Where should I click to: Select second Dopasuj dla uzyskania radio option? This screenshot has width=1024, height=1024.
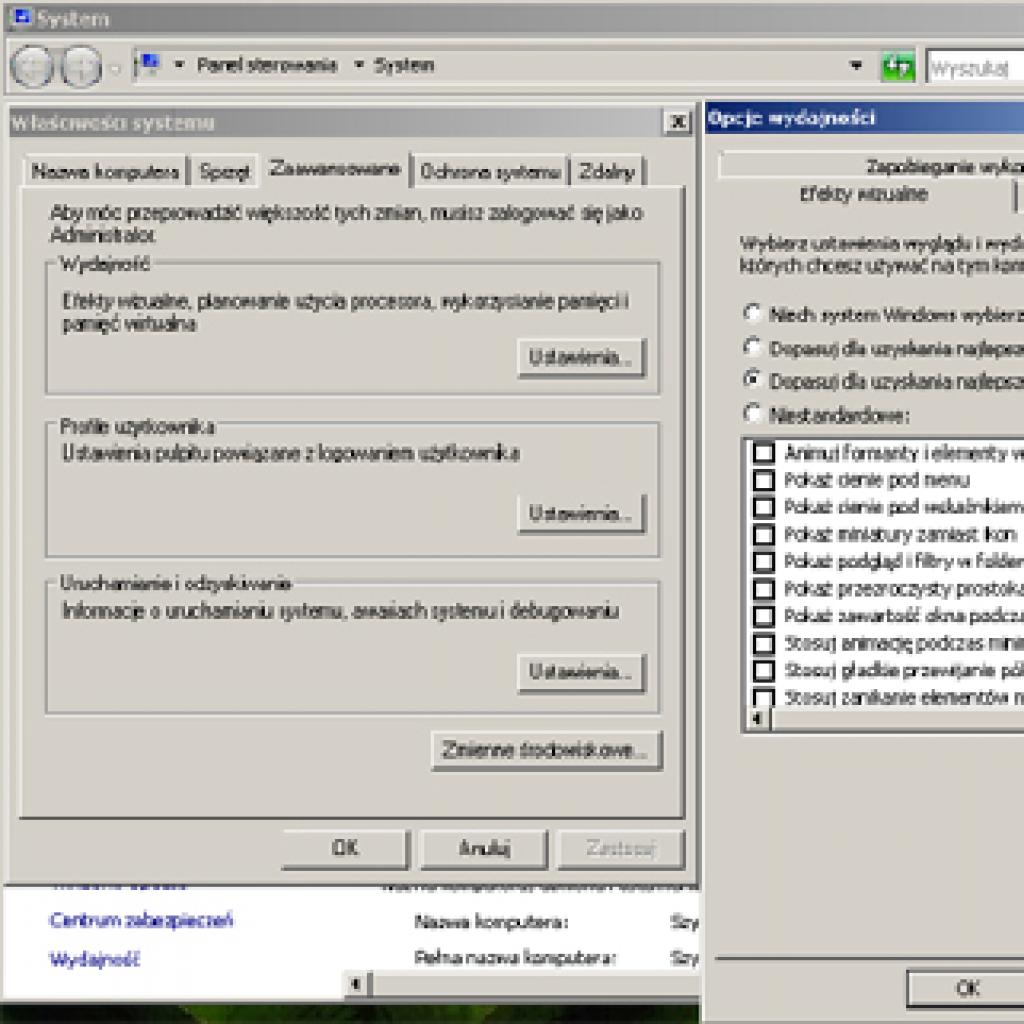[752, 381]
